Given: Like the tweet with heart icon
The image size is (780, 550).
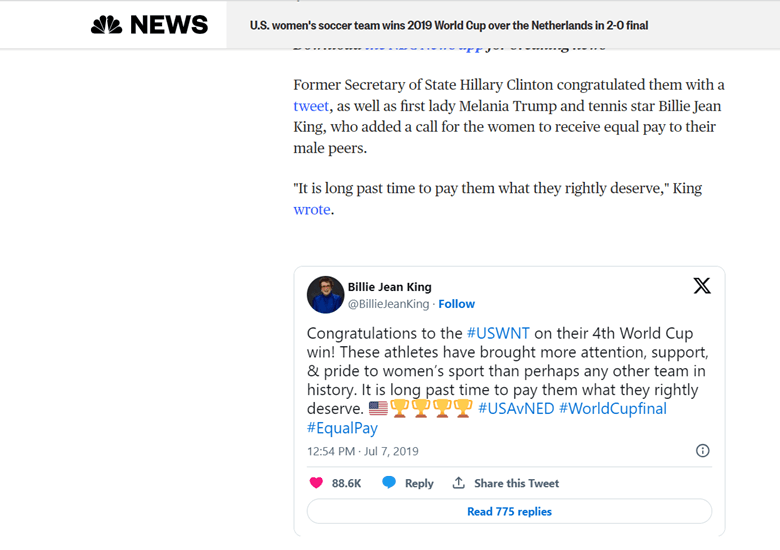Looking at the screenshot, I should [x=317, y=483].
